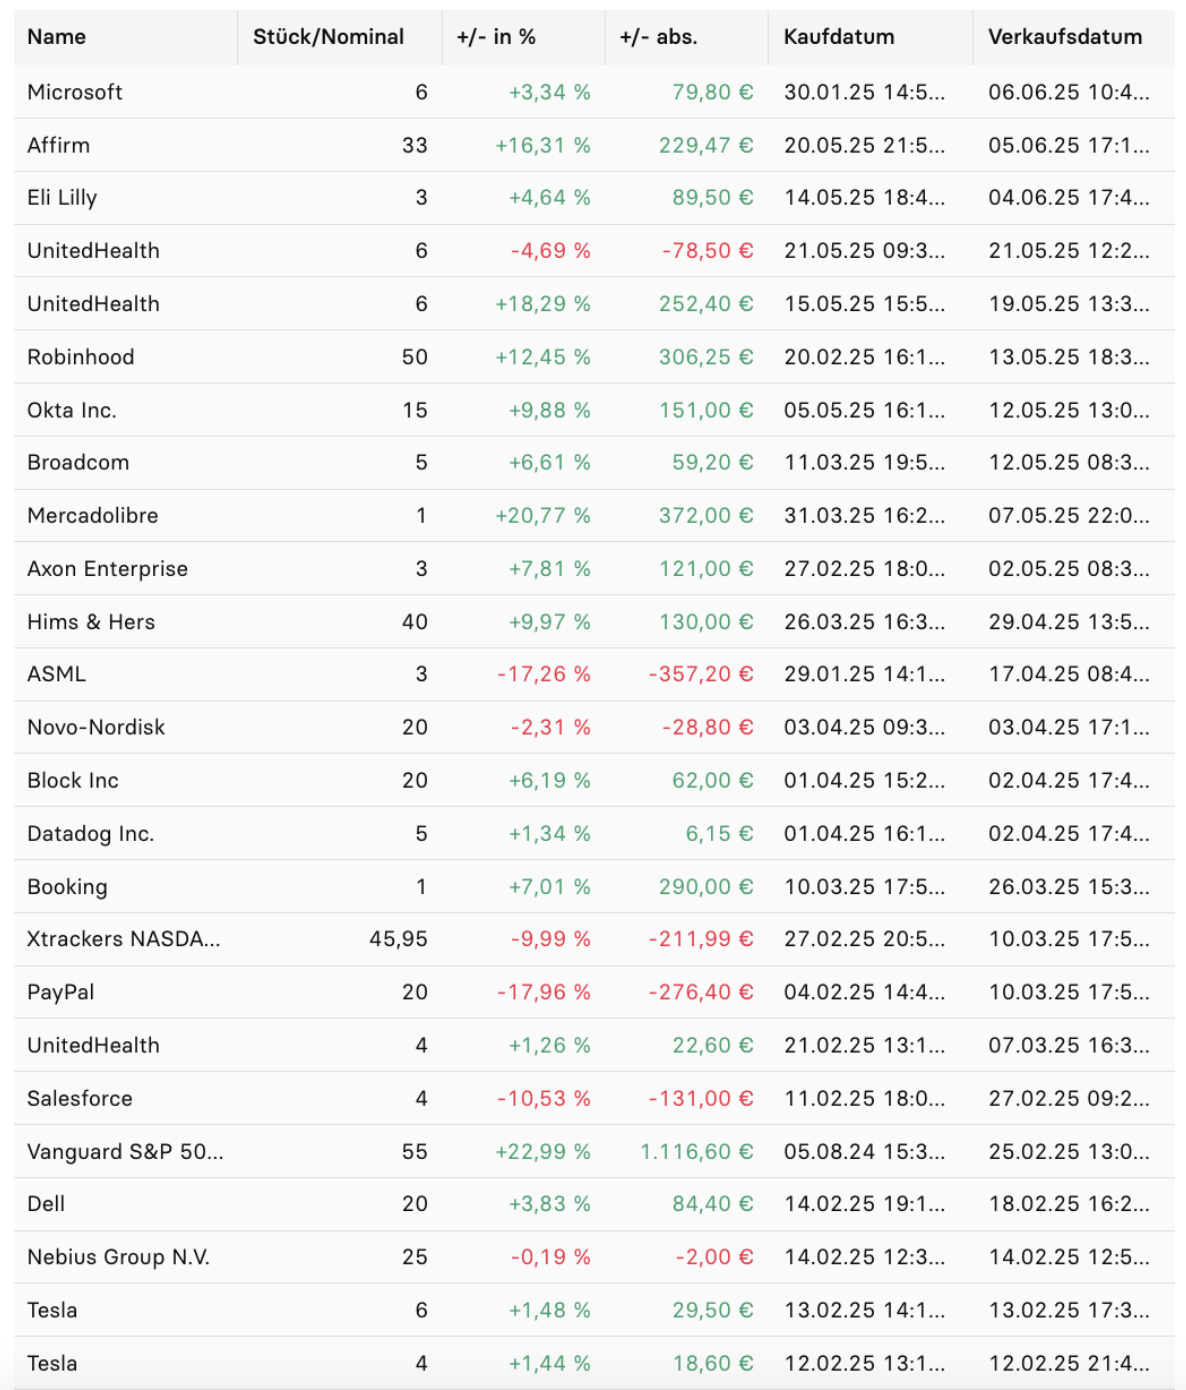Image resolution: width=1186 pixels, height=1390 pixels.
Task: Open the Robinhood trade entry
Action: (594, 357)
